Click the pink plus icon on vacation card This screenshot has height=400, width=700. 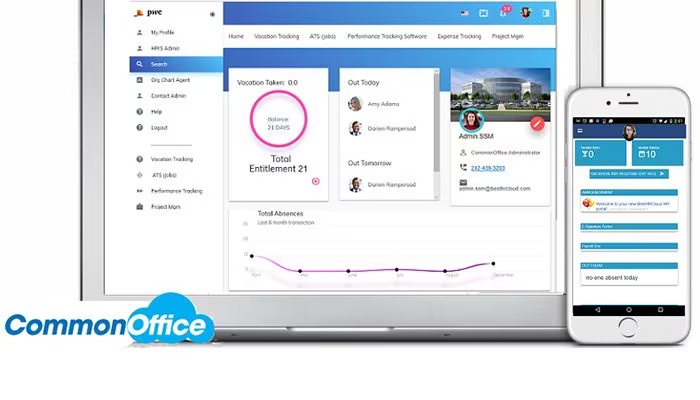tap(316, 181)
